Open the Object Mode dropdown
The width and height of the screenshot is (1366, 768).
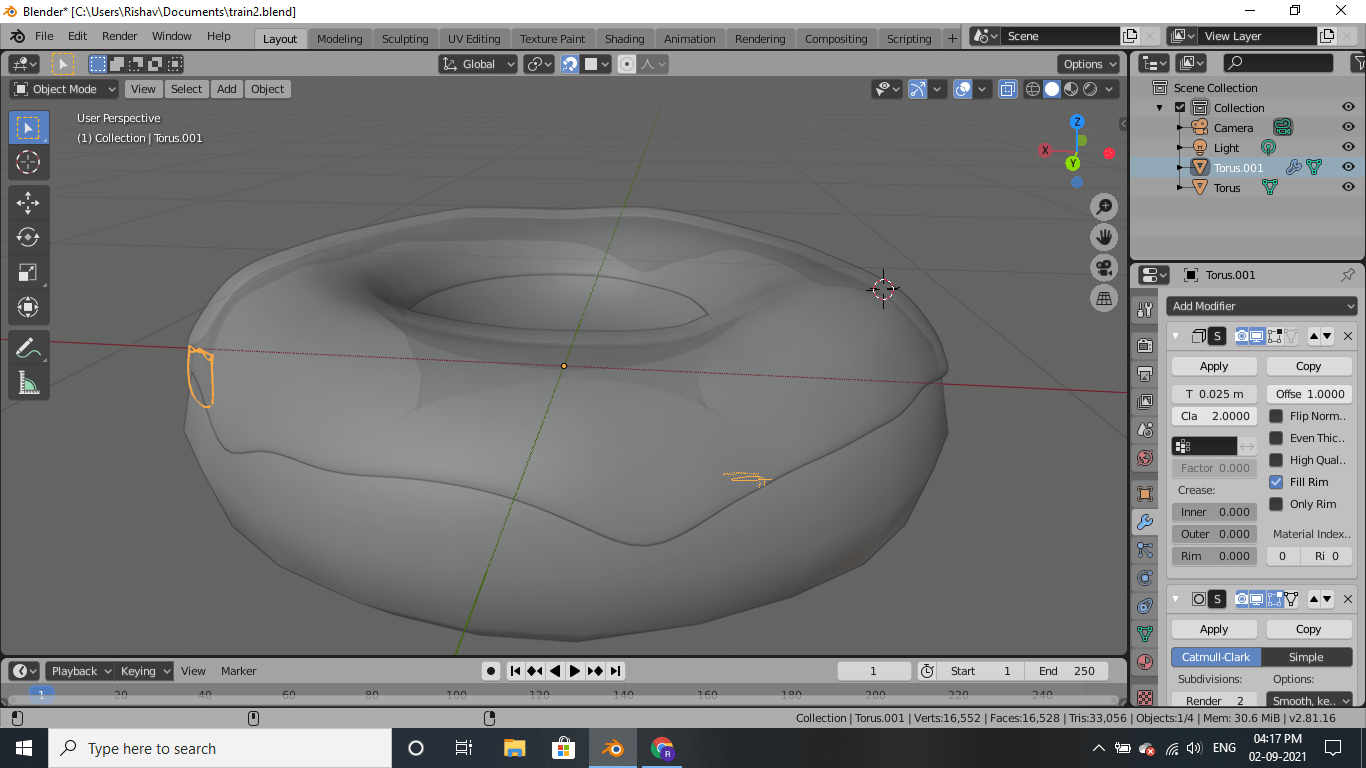[x=63, y=89]
